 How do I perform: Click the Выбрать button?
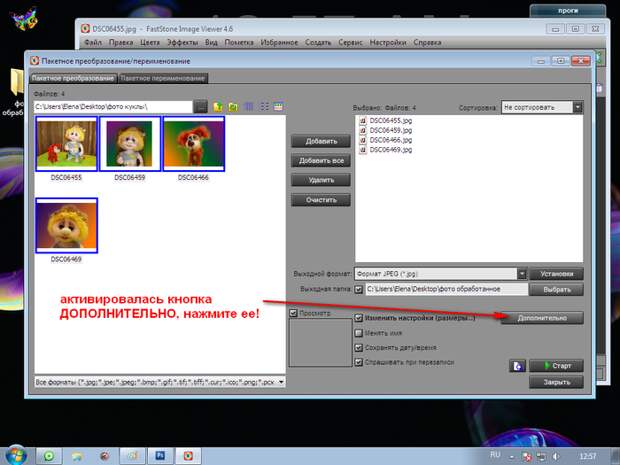pos(556,289)
